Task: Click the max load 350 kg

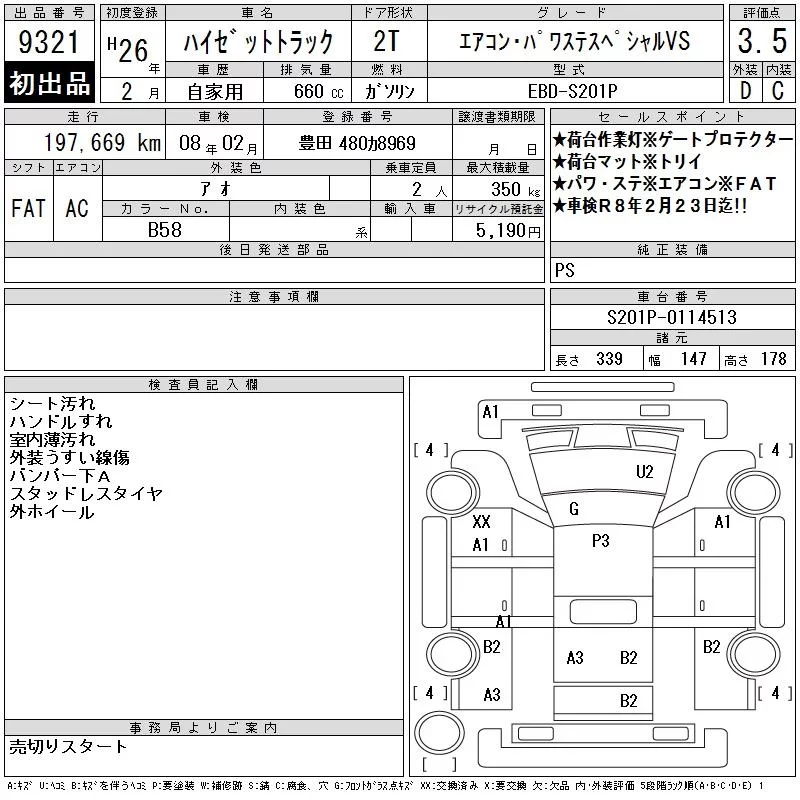Action: 515,190
